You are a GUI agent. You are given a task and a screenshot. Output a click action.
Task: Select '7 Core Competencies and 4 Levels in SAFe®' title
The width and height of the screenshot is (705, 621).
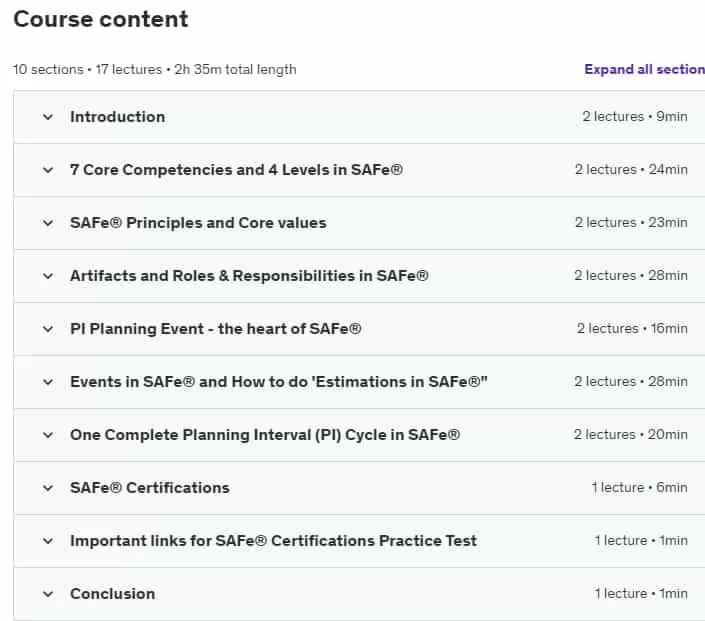236,170
